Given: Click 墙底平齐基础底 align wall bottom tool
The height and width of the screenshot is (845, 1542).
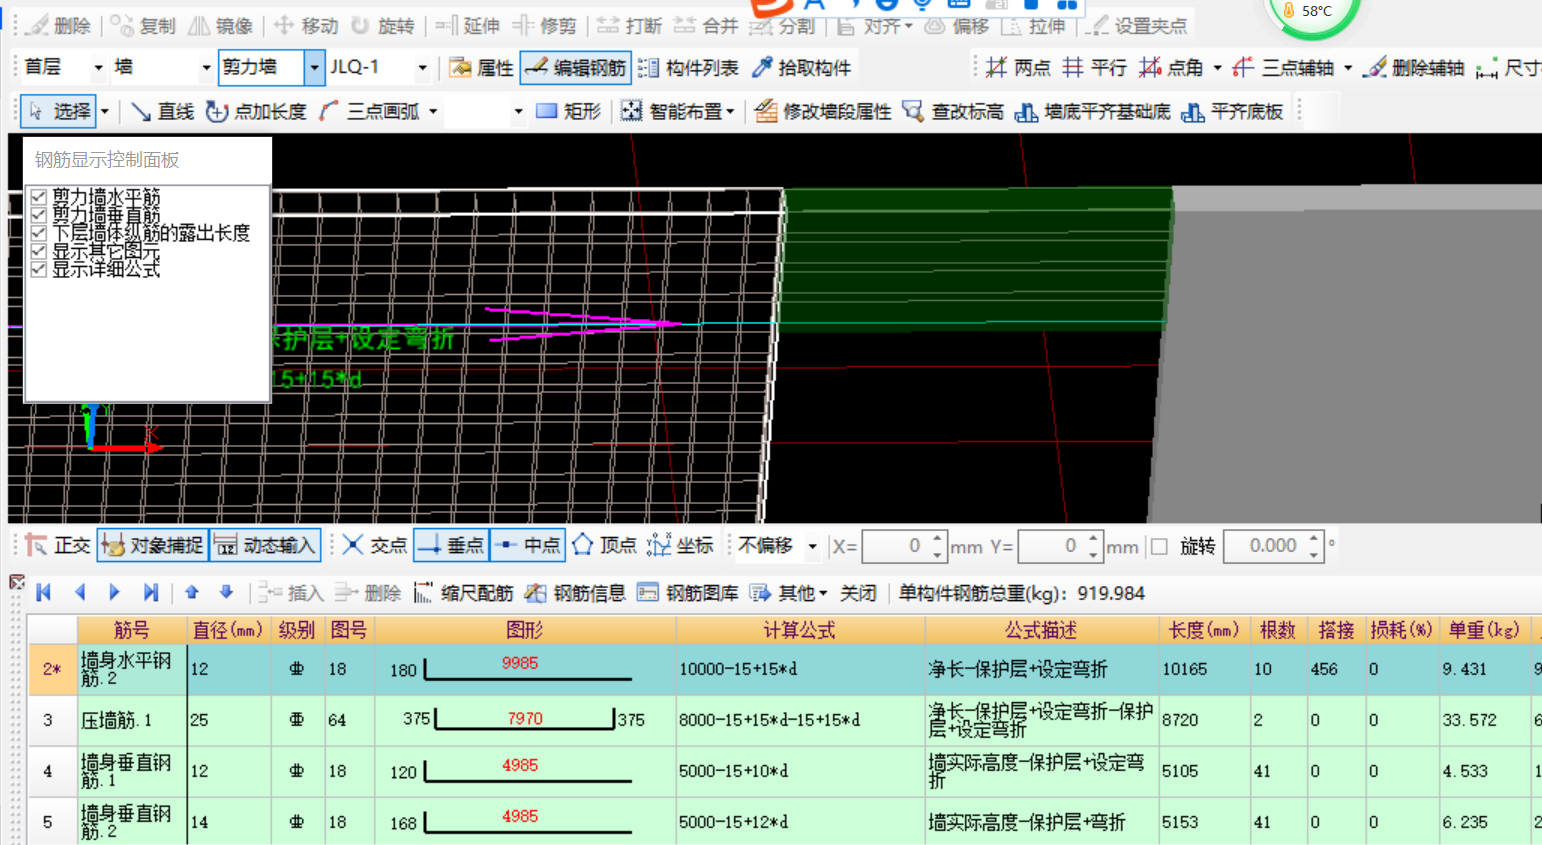Looking at the screenshot, I should click(1092, 111).
